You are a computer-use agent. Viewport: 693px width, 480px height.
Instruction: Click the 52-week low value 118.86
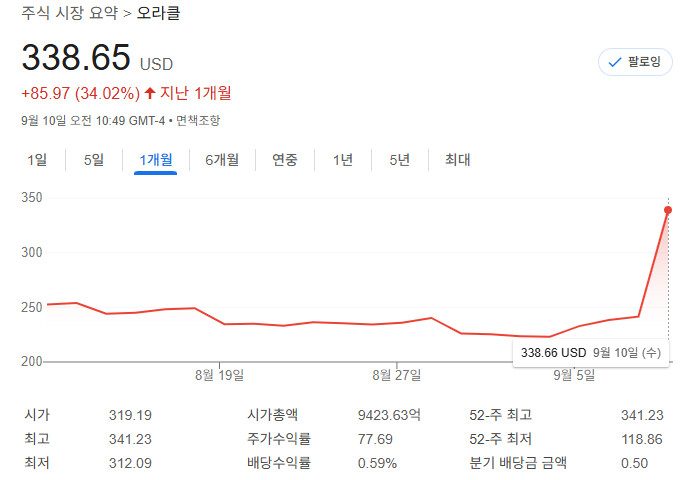(642, 439)
